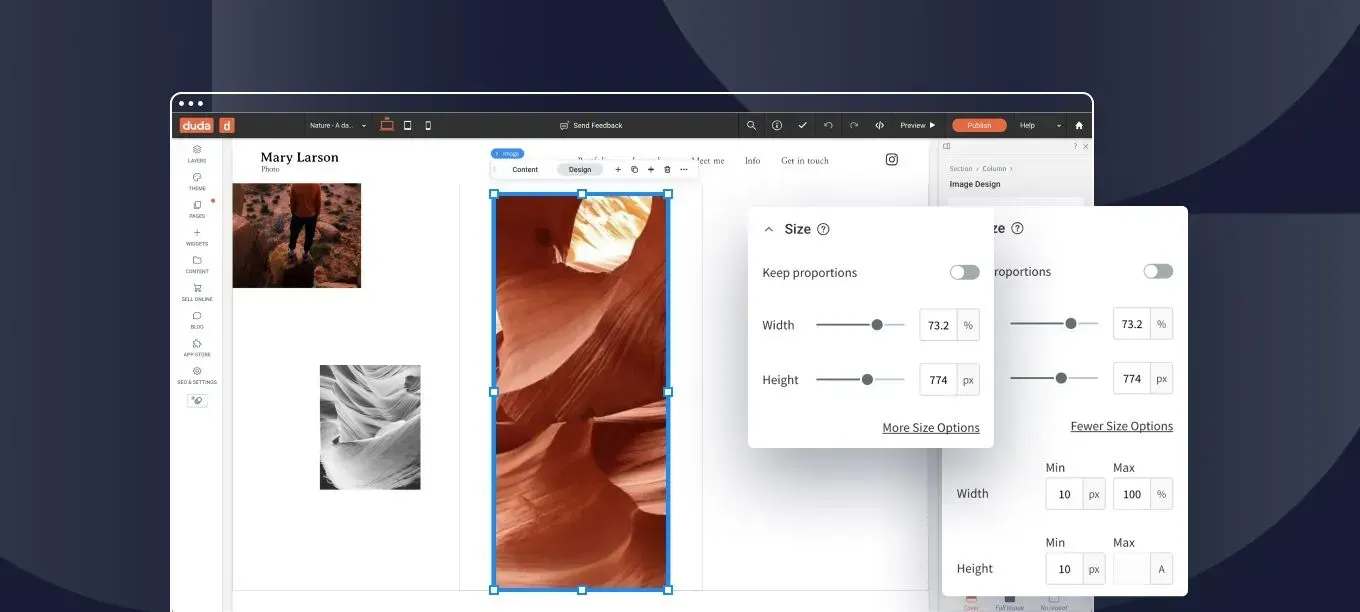Screen dimensions: 1360x612
Task: Toggle Keep proportions in front Size panel
Action: click(965, 272)
